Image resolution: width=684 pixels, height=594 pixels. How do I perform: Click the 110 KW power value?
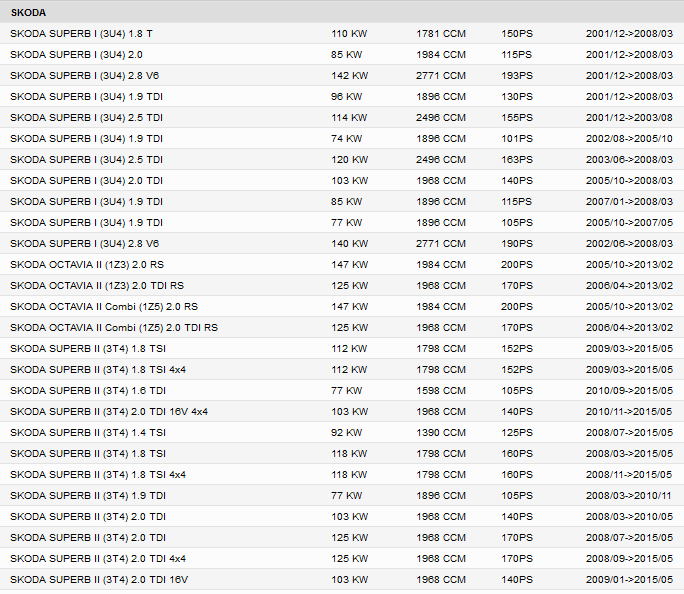coord(349,34)
